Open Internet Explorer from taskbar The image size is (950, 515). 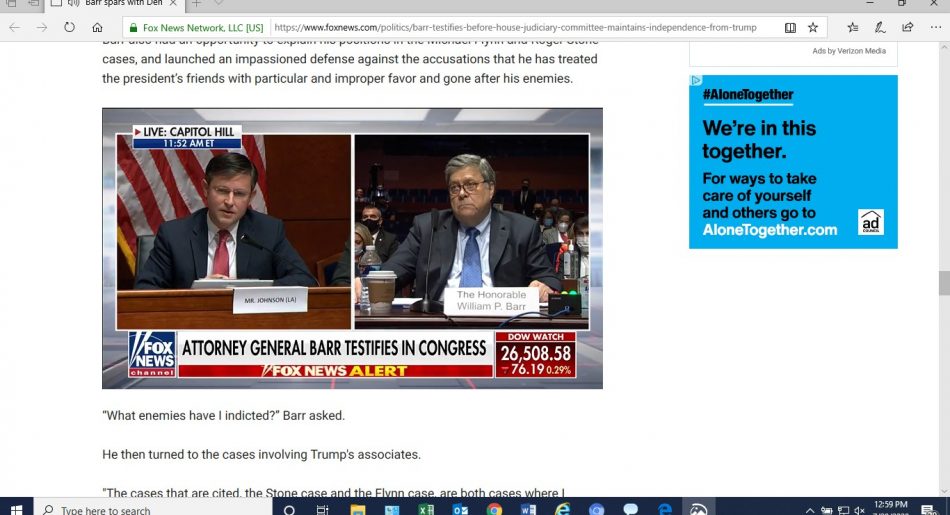coord(563,510)
